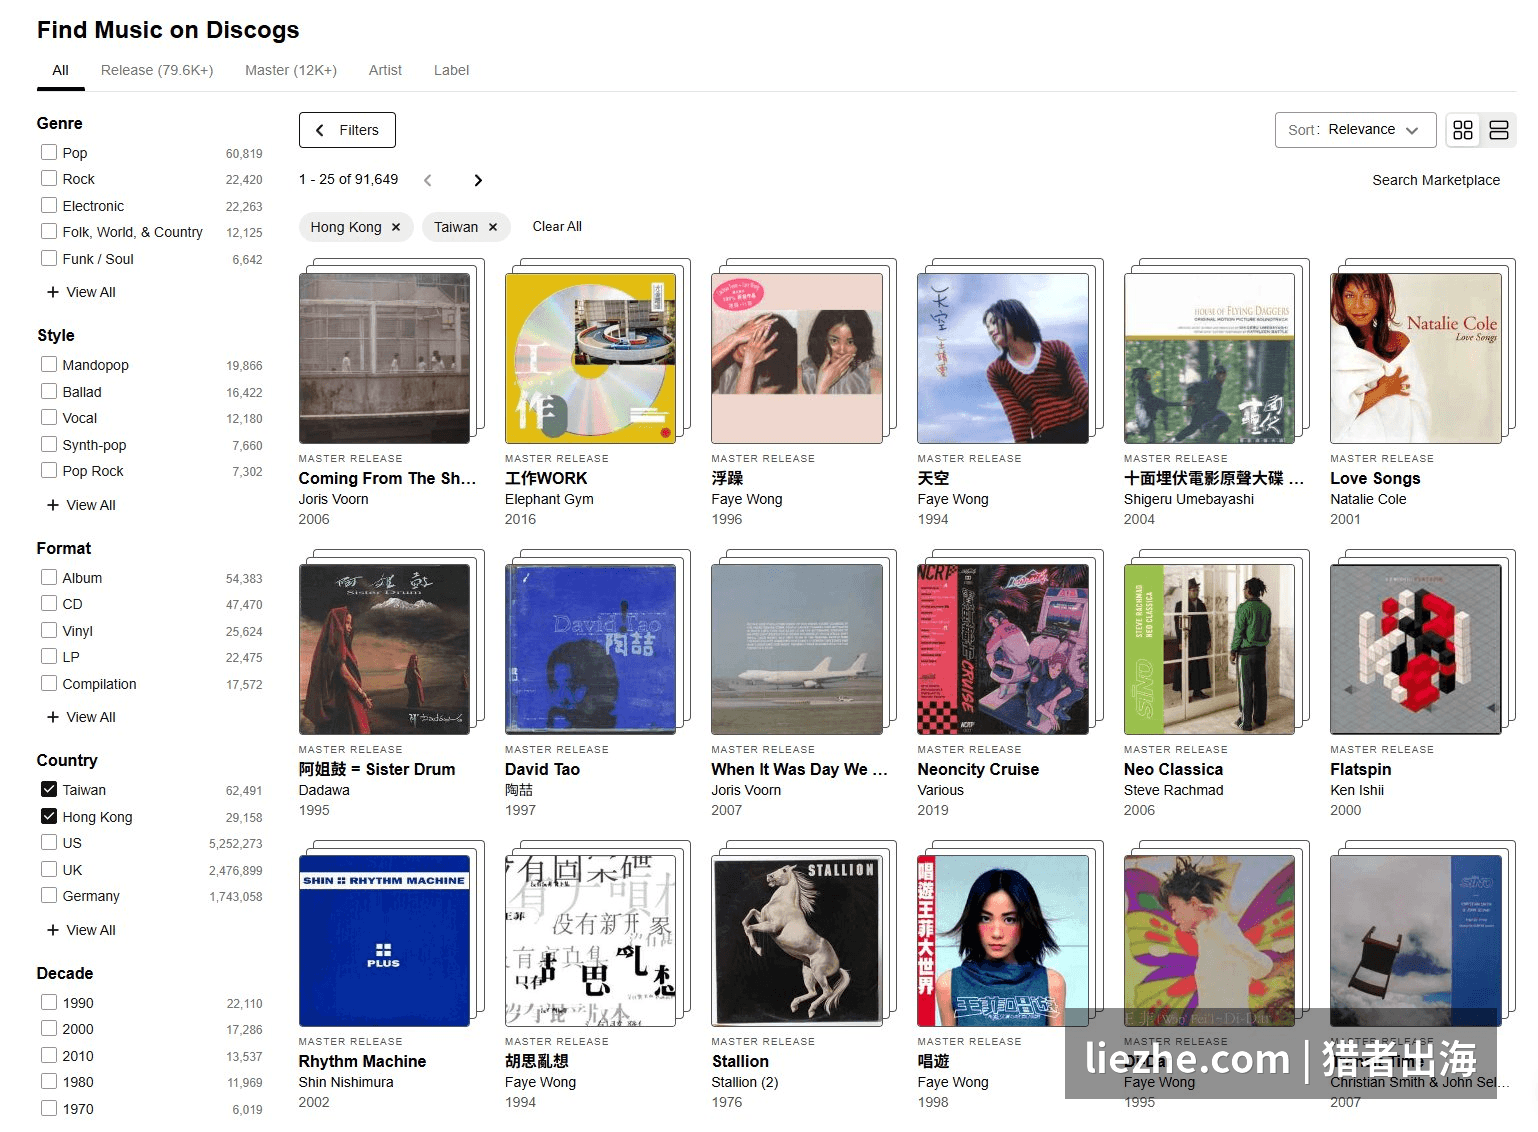Image resolution: width=1538 pixels, height=1132 pixels.
Task: Expand View All under Style
Action: 81,505
